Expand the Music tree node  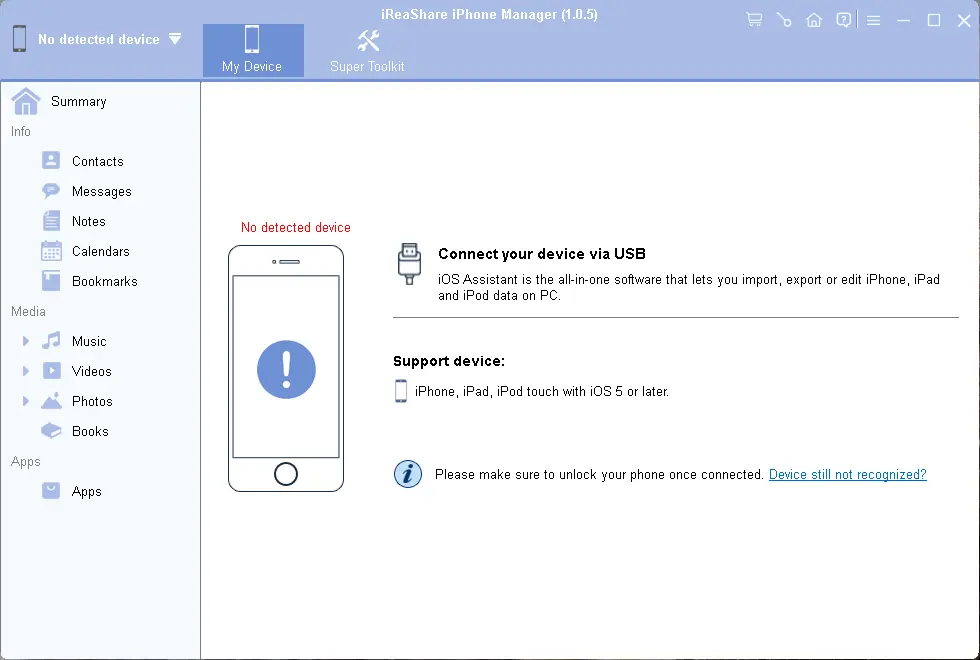pyautogui.click(x=26, y=341)
